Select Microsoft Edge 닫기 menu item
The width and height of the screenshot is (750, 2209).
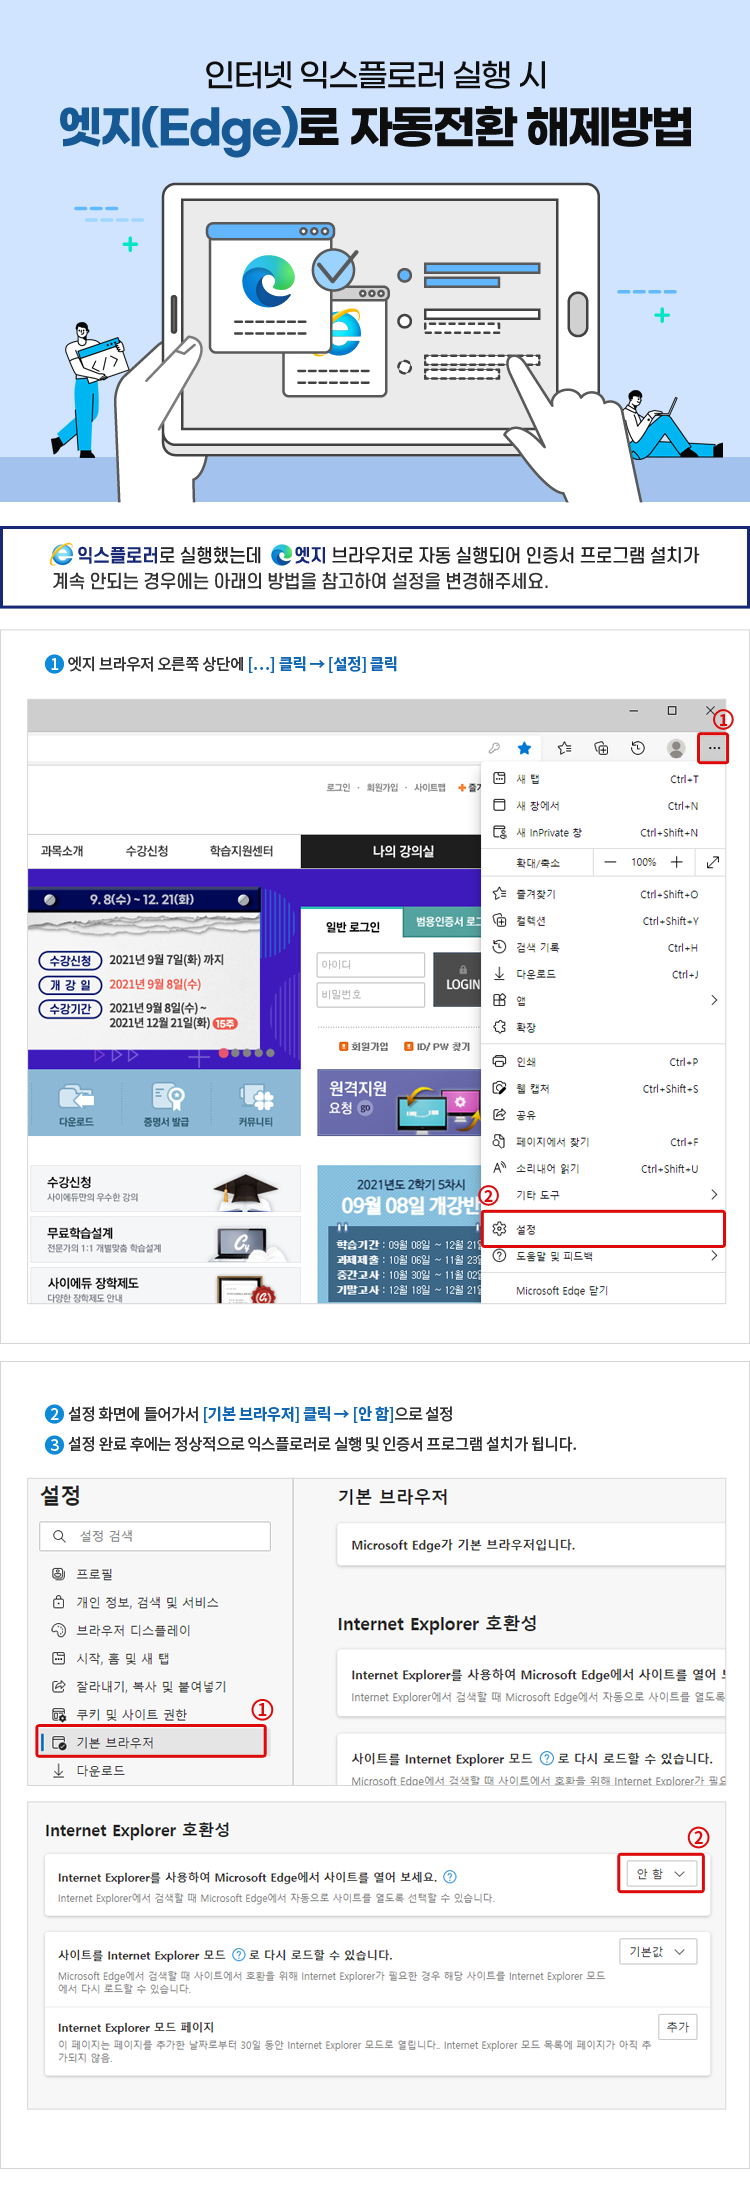603,1291
